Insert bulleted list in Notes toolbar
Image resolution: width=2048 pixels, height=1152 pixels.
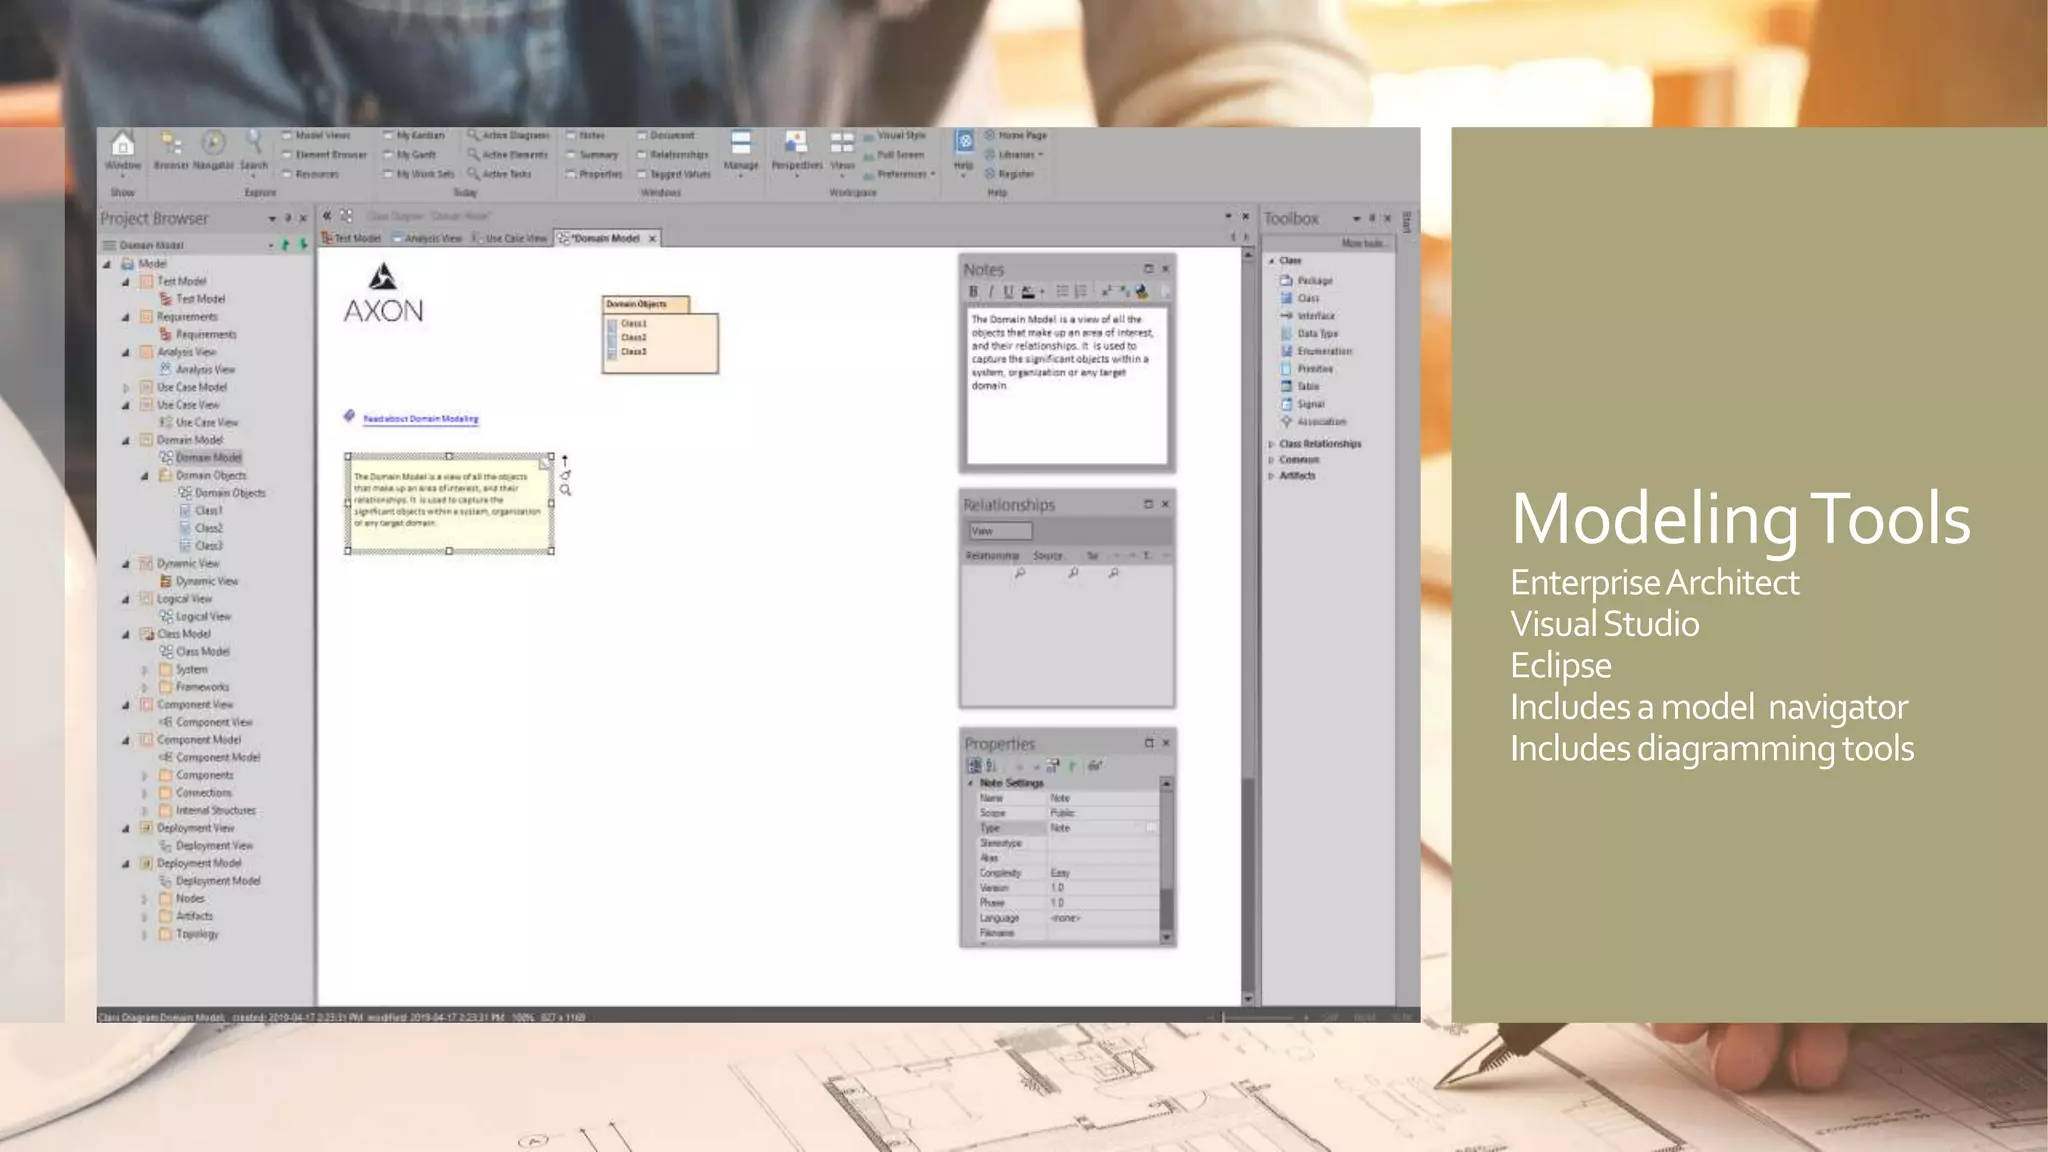[x=1062, y=292]
